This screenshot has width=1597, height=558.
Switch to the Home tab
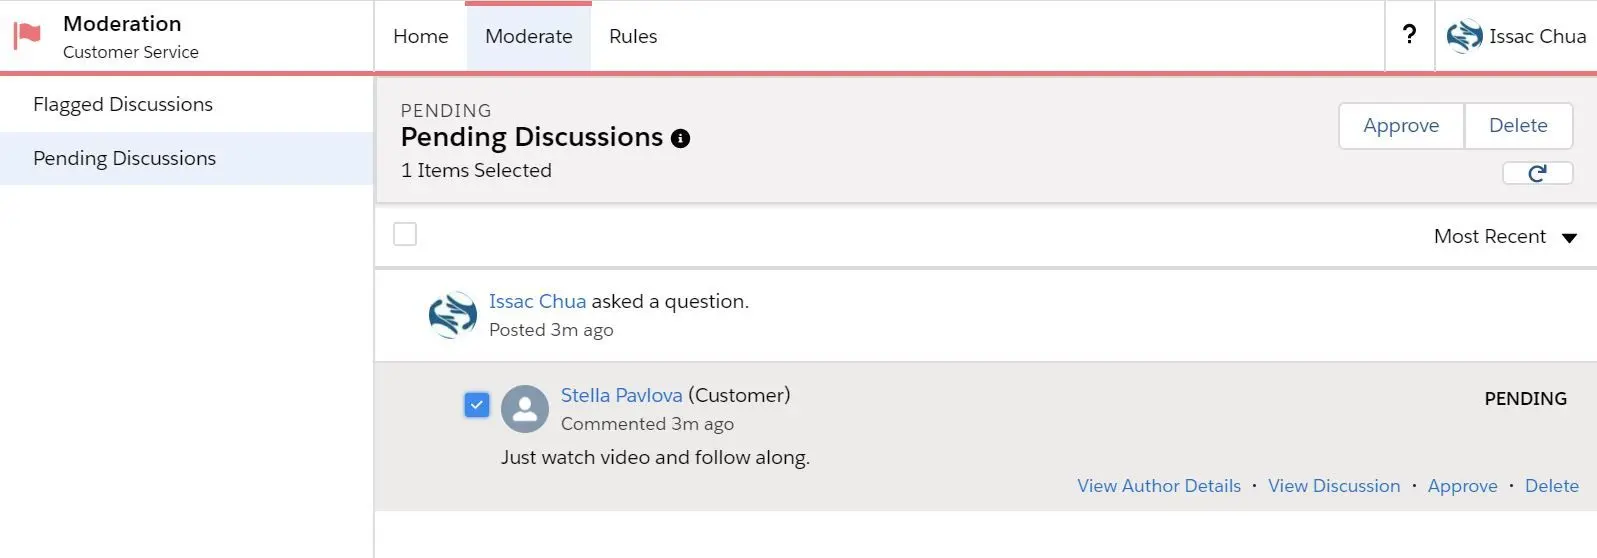tap(421, 36)
